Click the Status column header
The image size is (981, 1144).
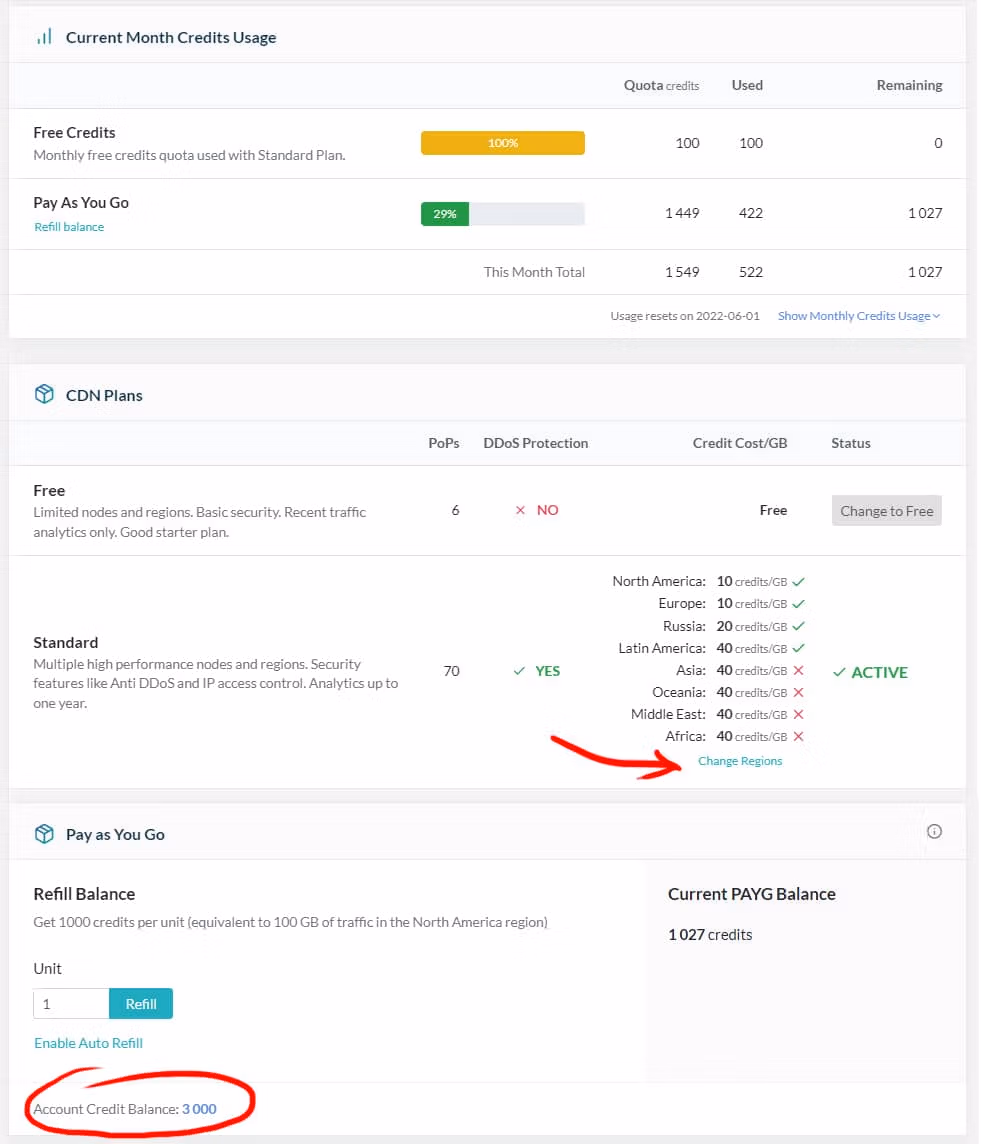tap(850, 443)
